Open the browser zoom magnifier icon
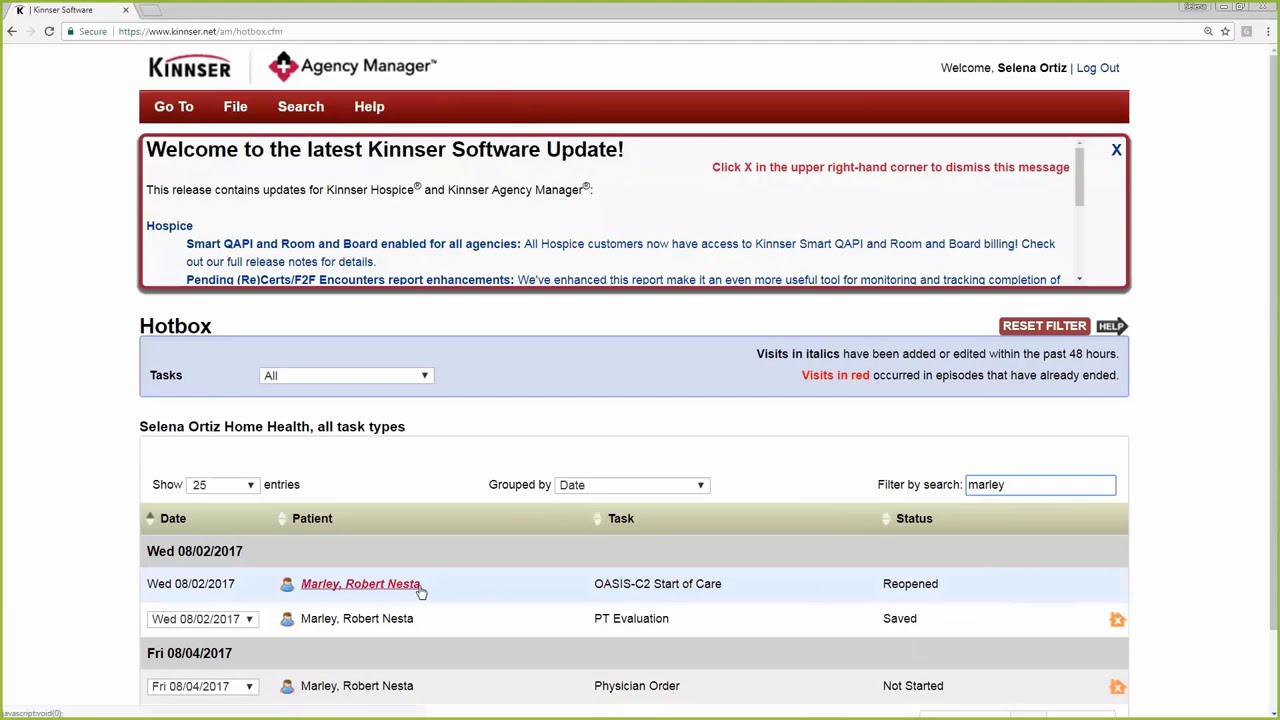Viewport: 1280px width, 720px height. point(1208,32)
